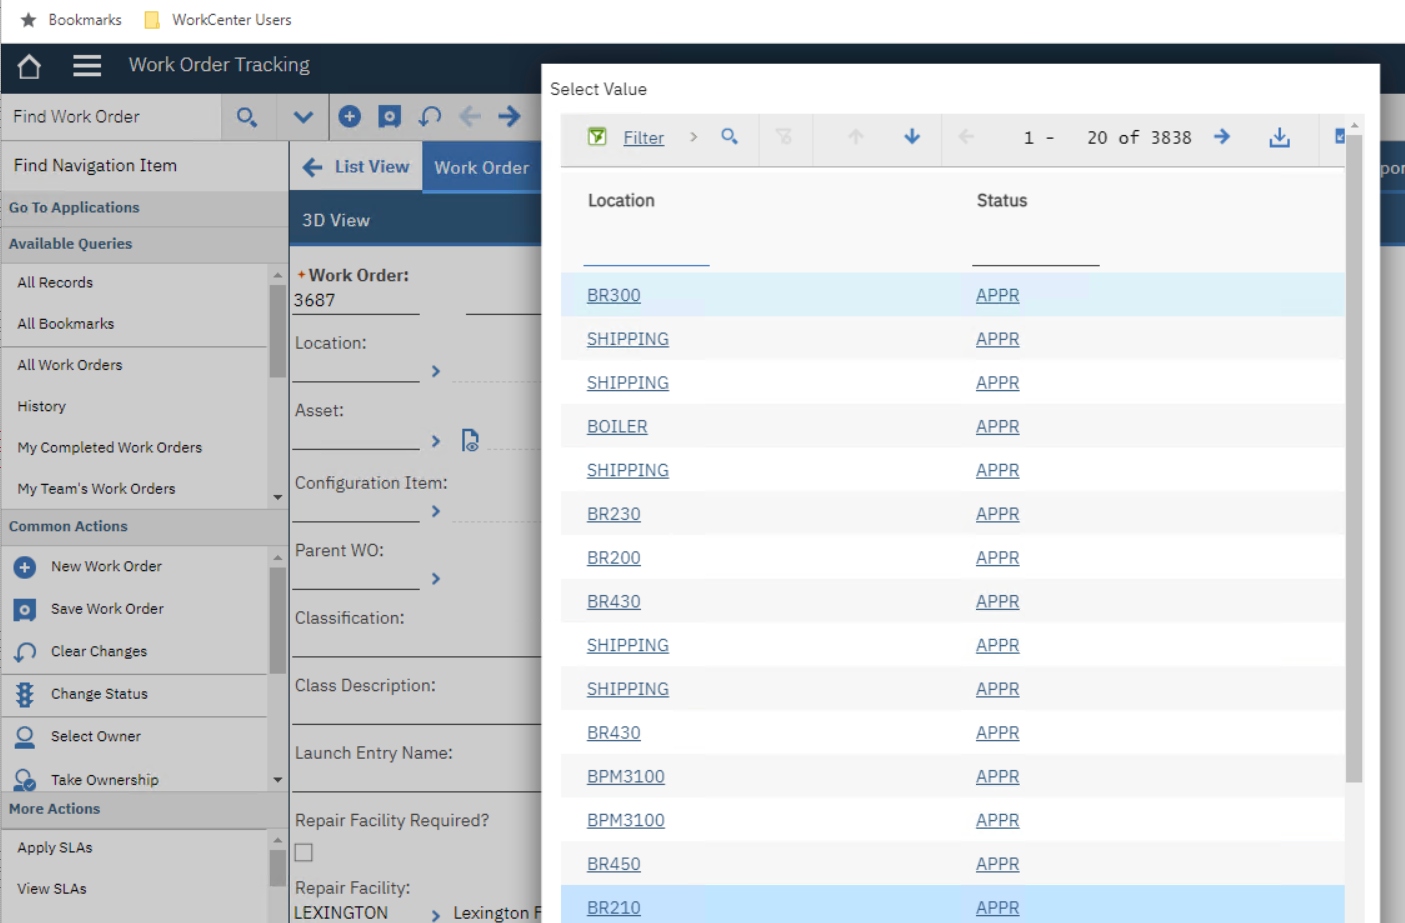The width and height of the screenshot is (1405, 923).
Task: Click the Save Work Order icon under Common Actions
Action: pos(25,609)
